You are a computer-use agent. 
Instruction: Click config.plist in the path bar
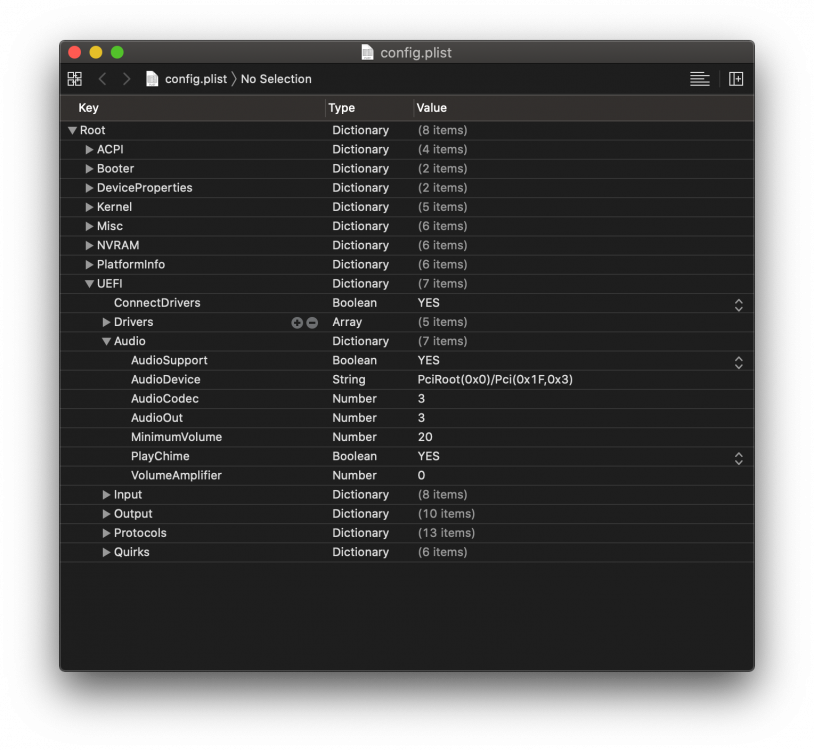(196, 79)
